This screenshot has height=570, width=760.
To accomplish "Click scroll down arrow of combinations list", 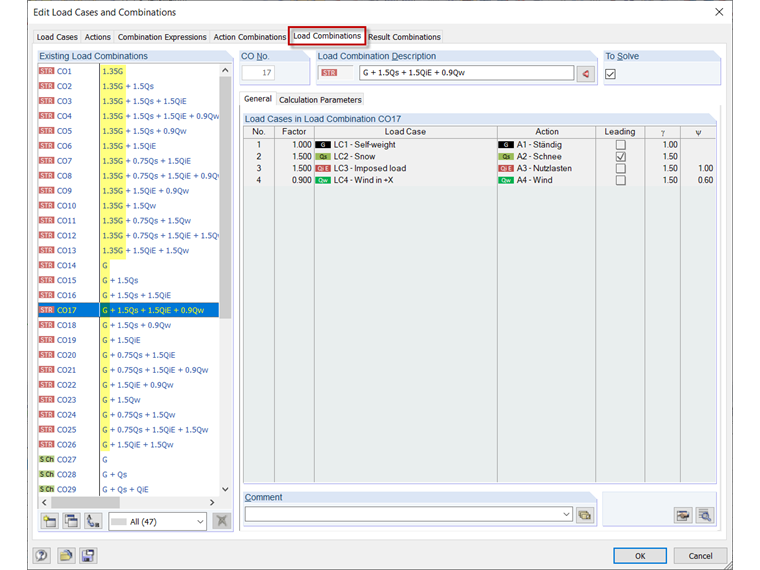I will pyautogui.click(x=225, y=489).
